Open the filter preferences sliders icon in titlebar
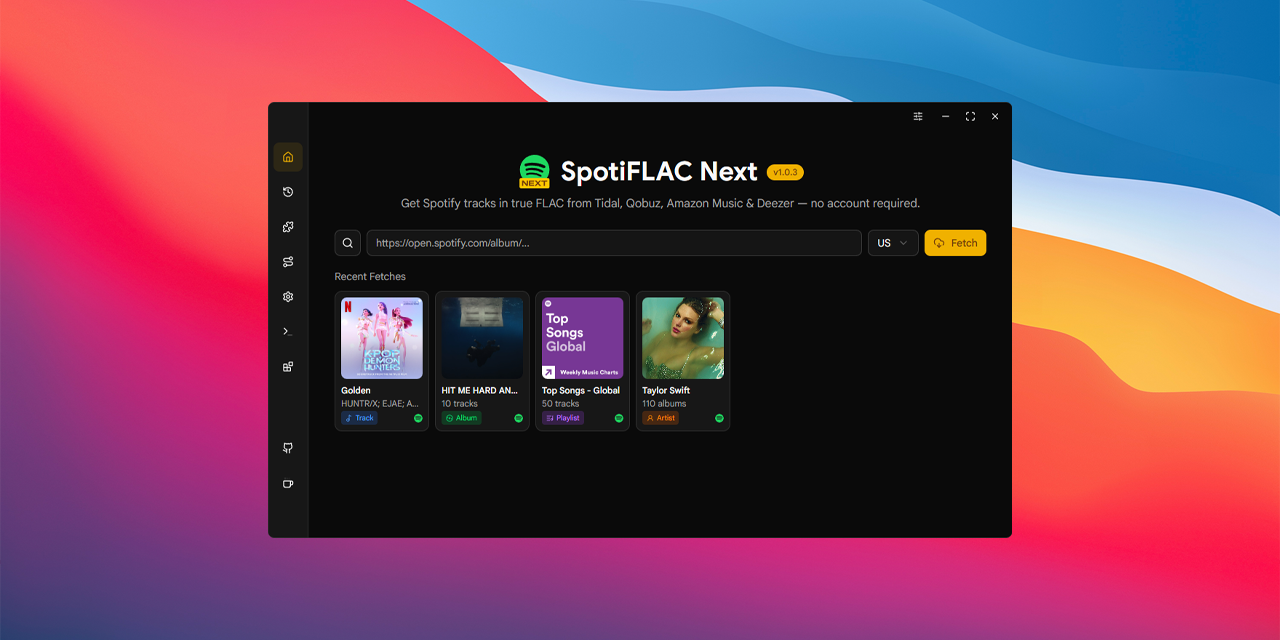 point(917,116)
